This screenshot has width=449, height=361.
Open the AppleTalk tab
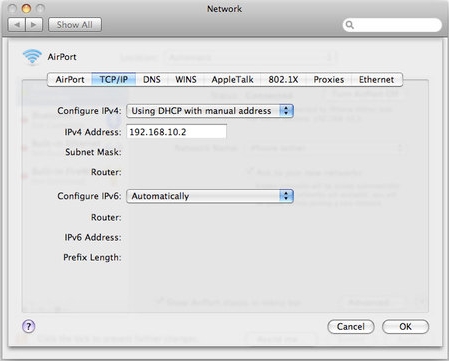coord(232,80)
